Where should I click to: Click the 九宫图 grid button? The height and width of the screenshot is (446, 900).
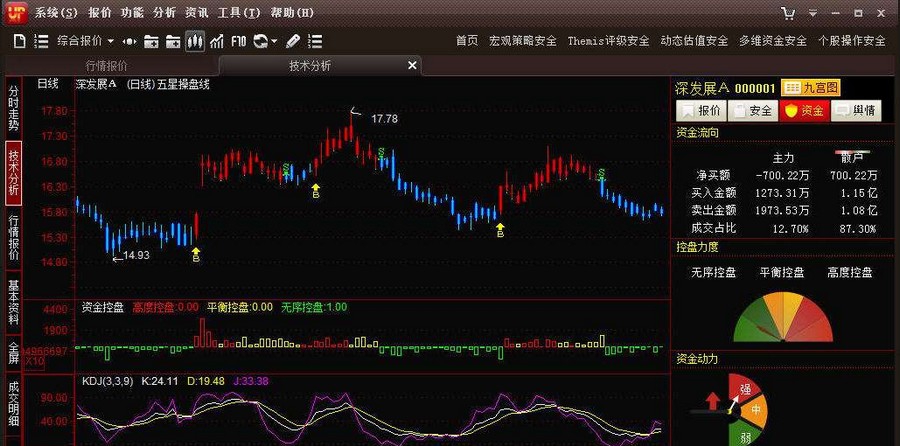811,88
